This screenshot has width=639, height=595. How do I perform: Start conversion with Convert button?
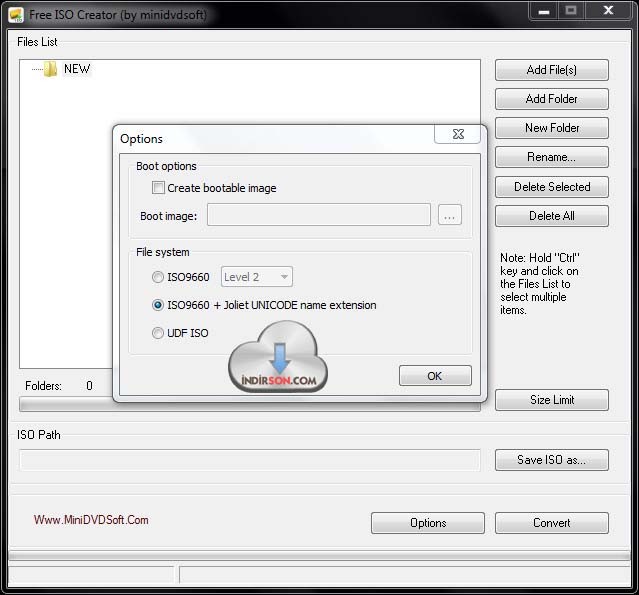tap(552, 523)
